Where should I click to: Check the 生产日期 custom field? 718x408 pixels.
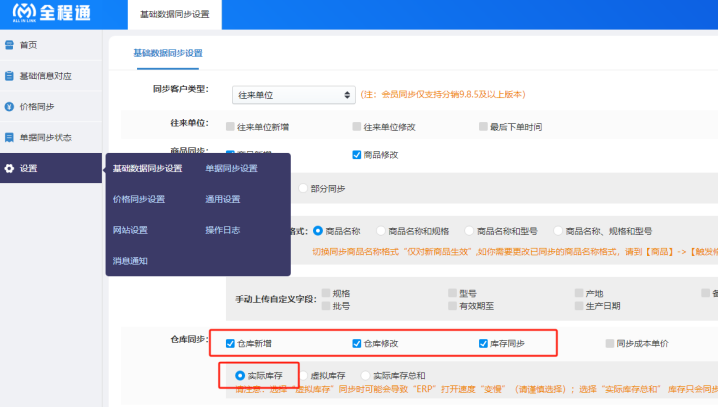tap(579, 305)
